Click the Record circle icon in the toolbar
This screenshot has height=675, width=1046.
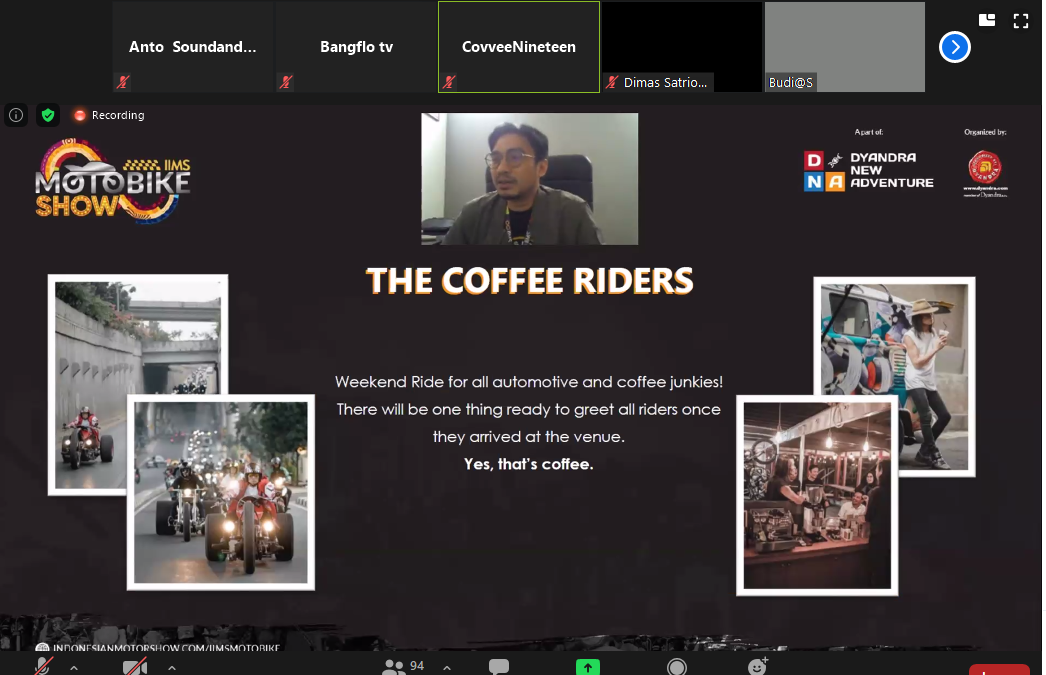(x=677, y=667)
